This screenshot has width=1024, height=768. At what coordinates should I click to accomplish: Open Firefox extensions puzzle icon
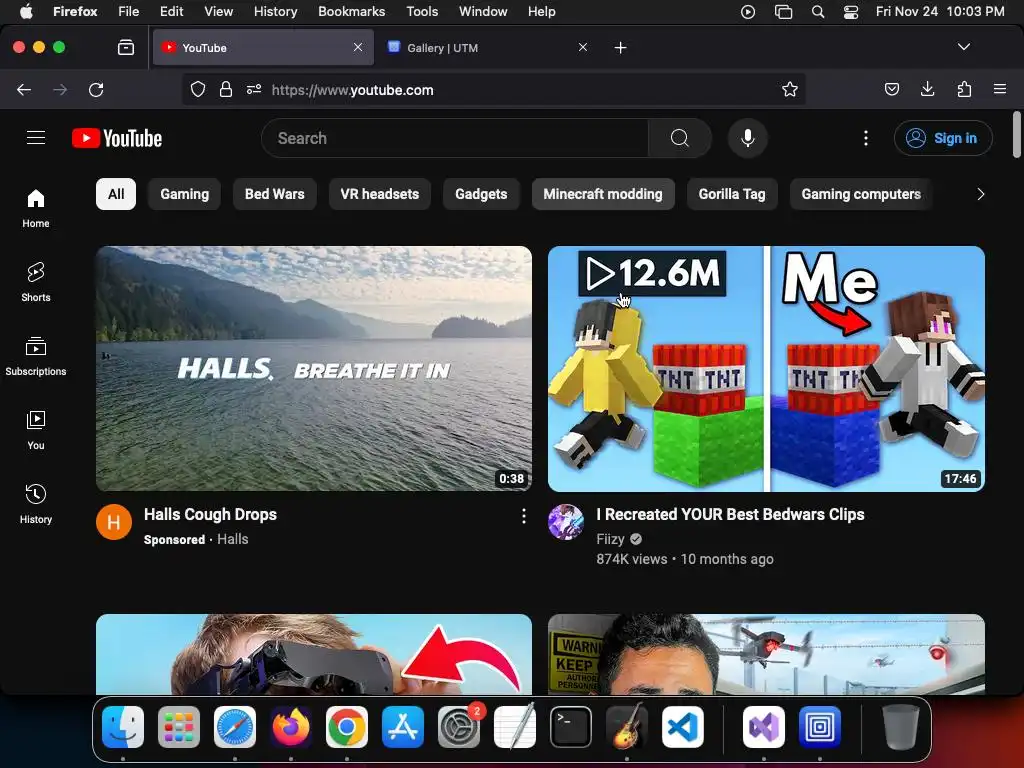coord(964,89)
